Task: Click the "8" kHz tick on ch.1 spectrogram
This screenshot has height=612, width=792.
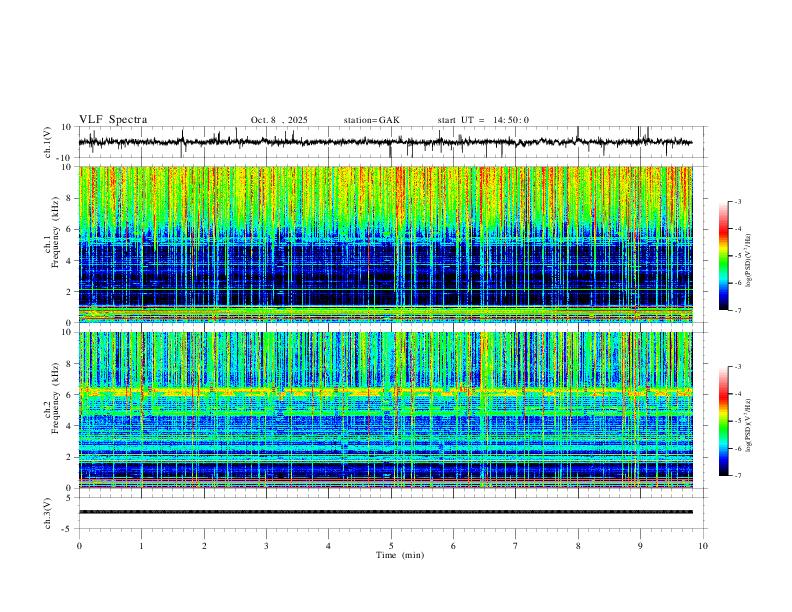Action: (70, 198)
